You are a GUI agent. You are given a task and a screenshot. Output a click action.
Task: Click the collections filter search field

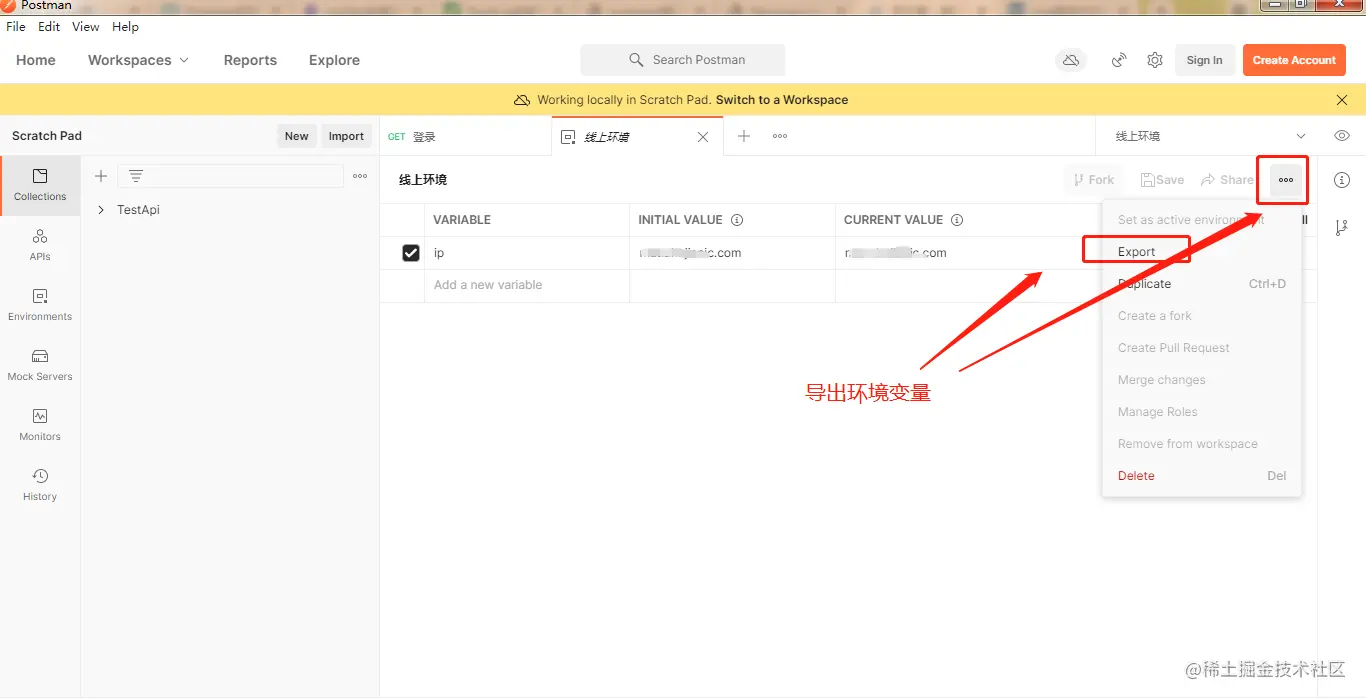230,176
